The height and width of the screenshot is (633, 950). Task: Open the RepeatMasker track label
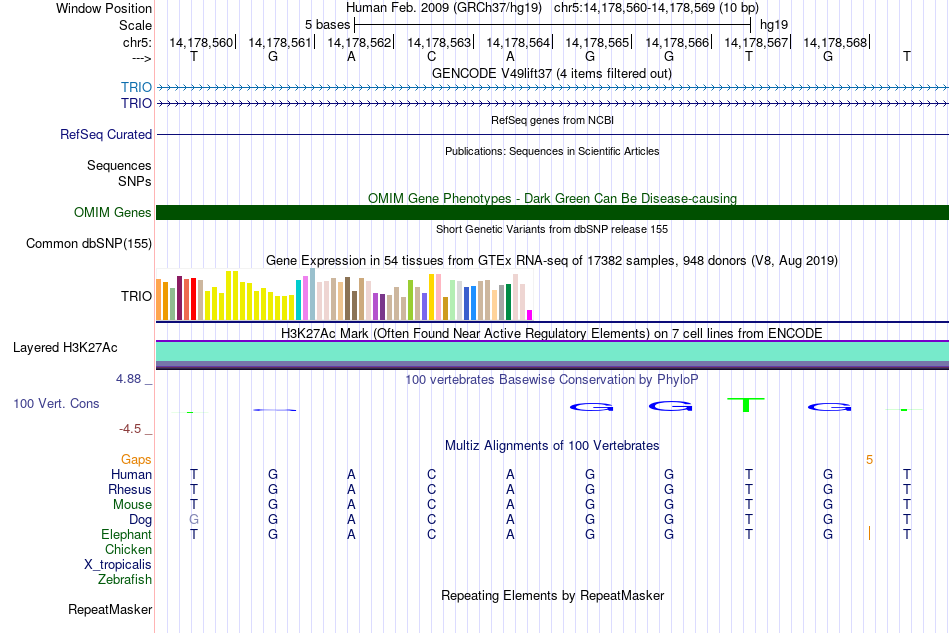[110, 609]
